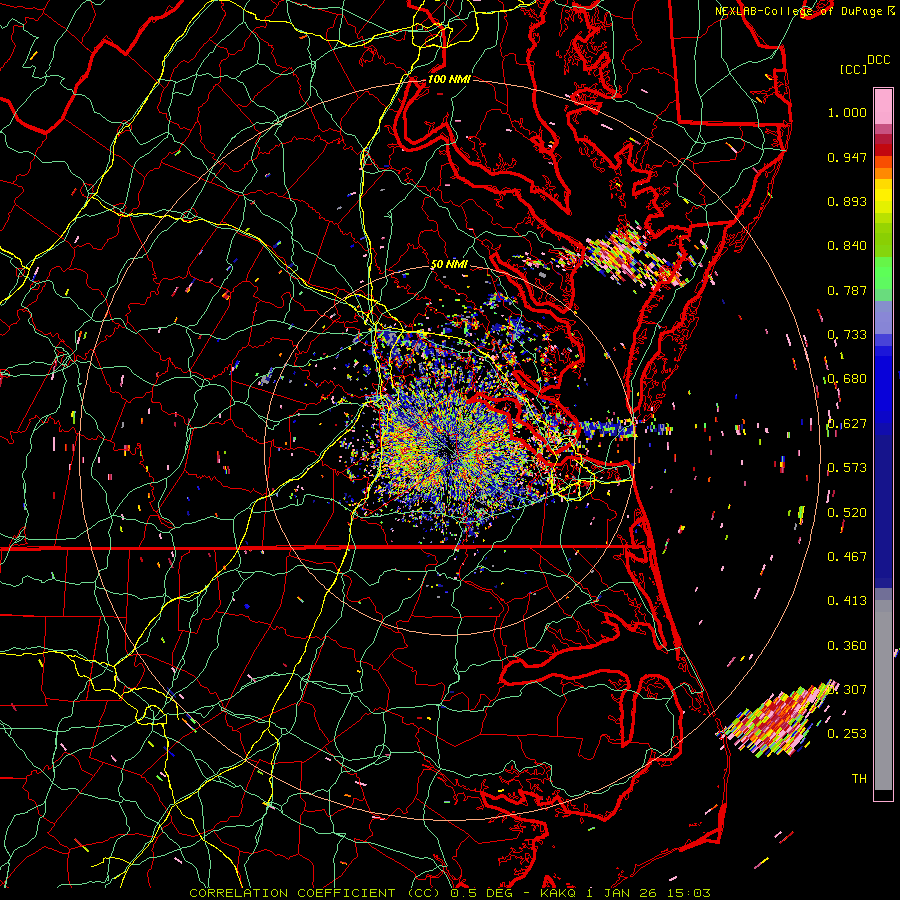The height and width of the screenshot is (900, 900).
Task: Click the 1.000 scale value
Action: [847, 112]
